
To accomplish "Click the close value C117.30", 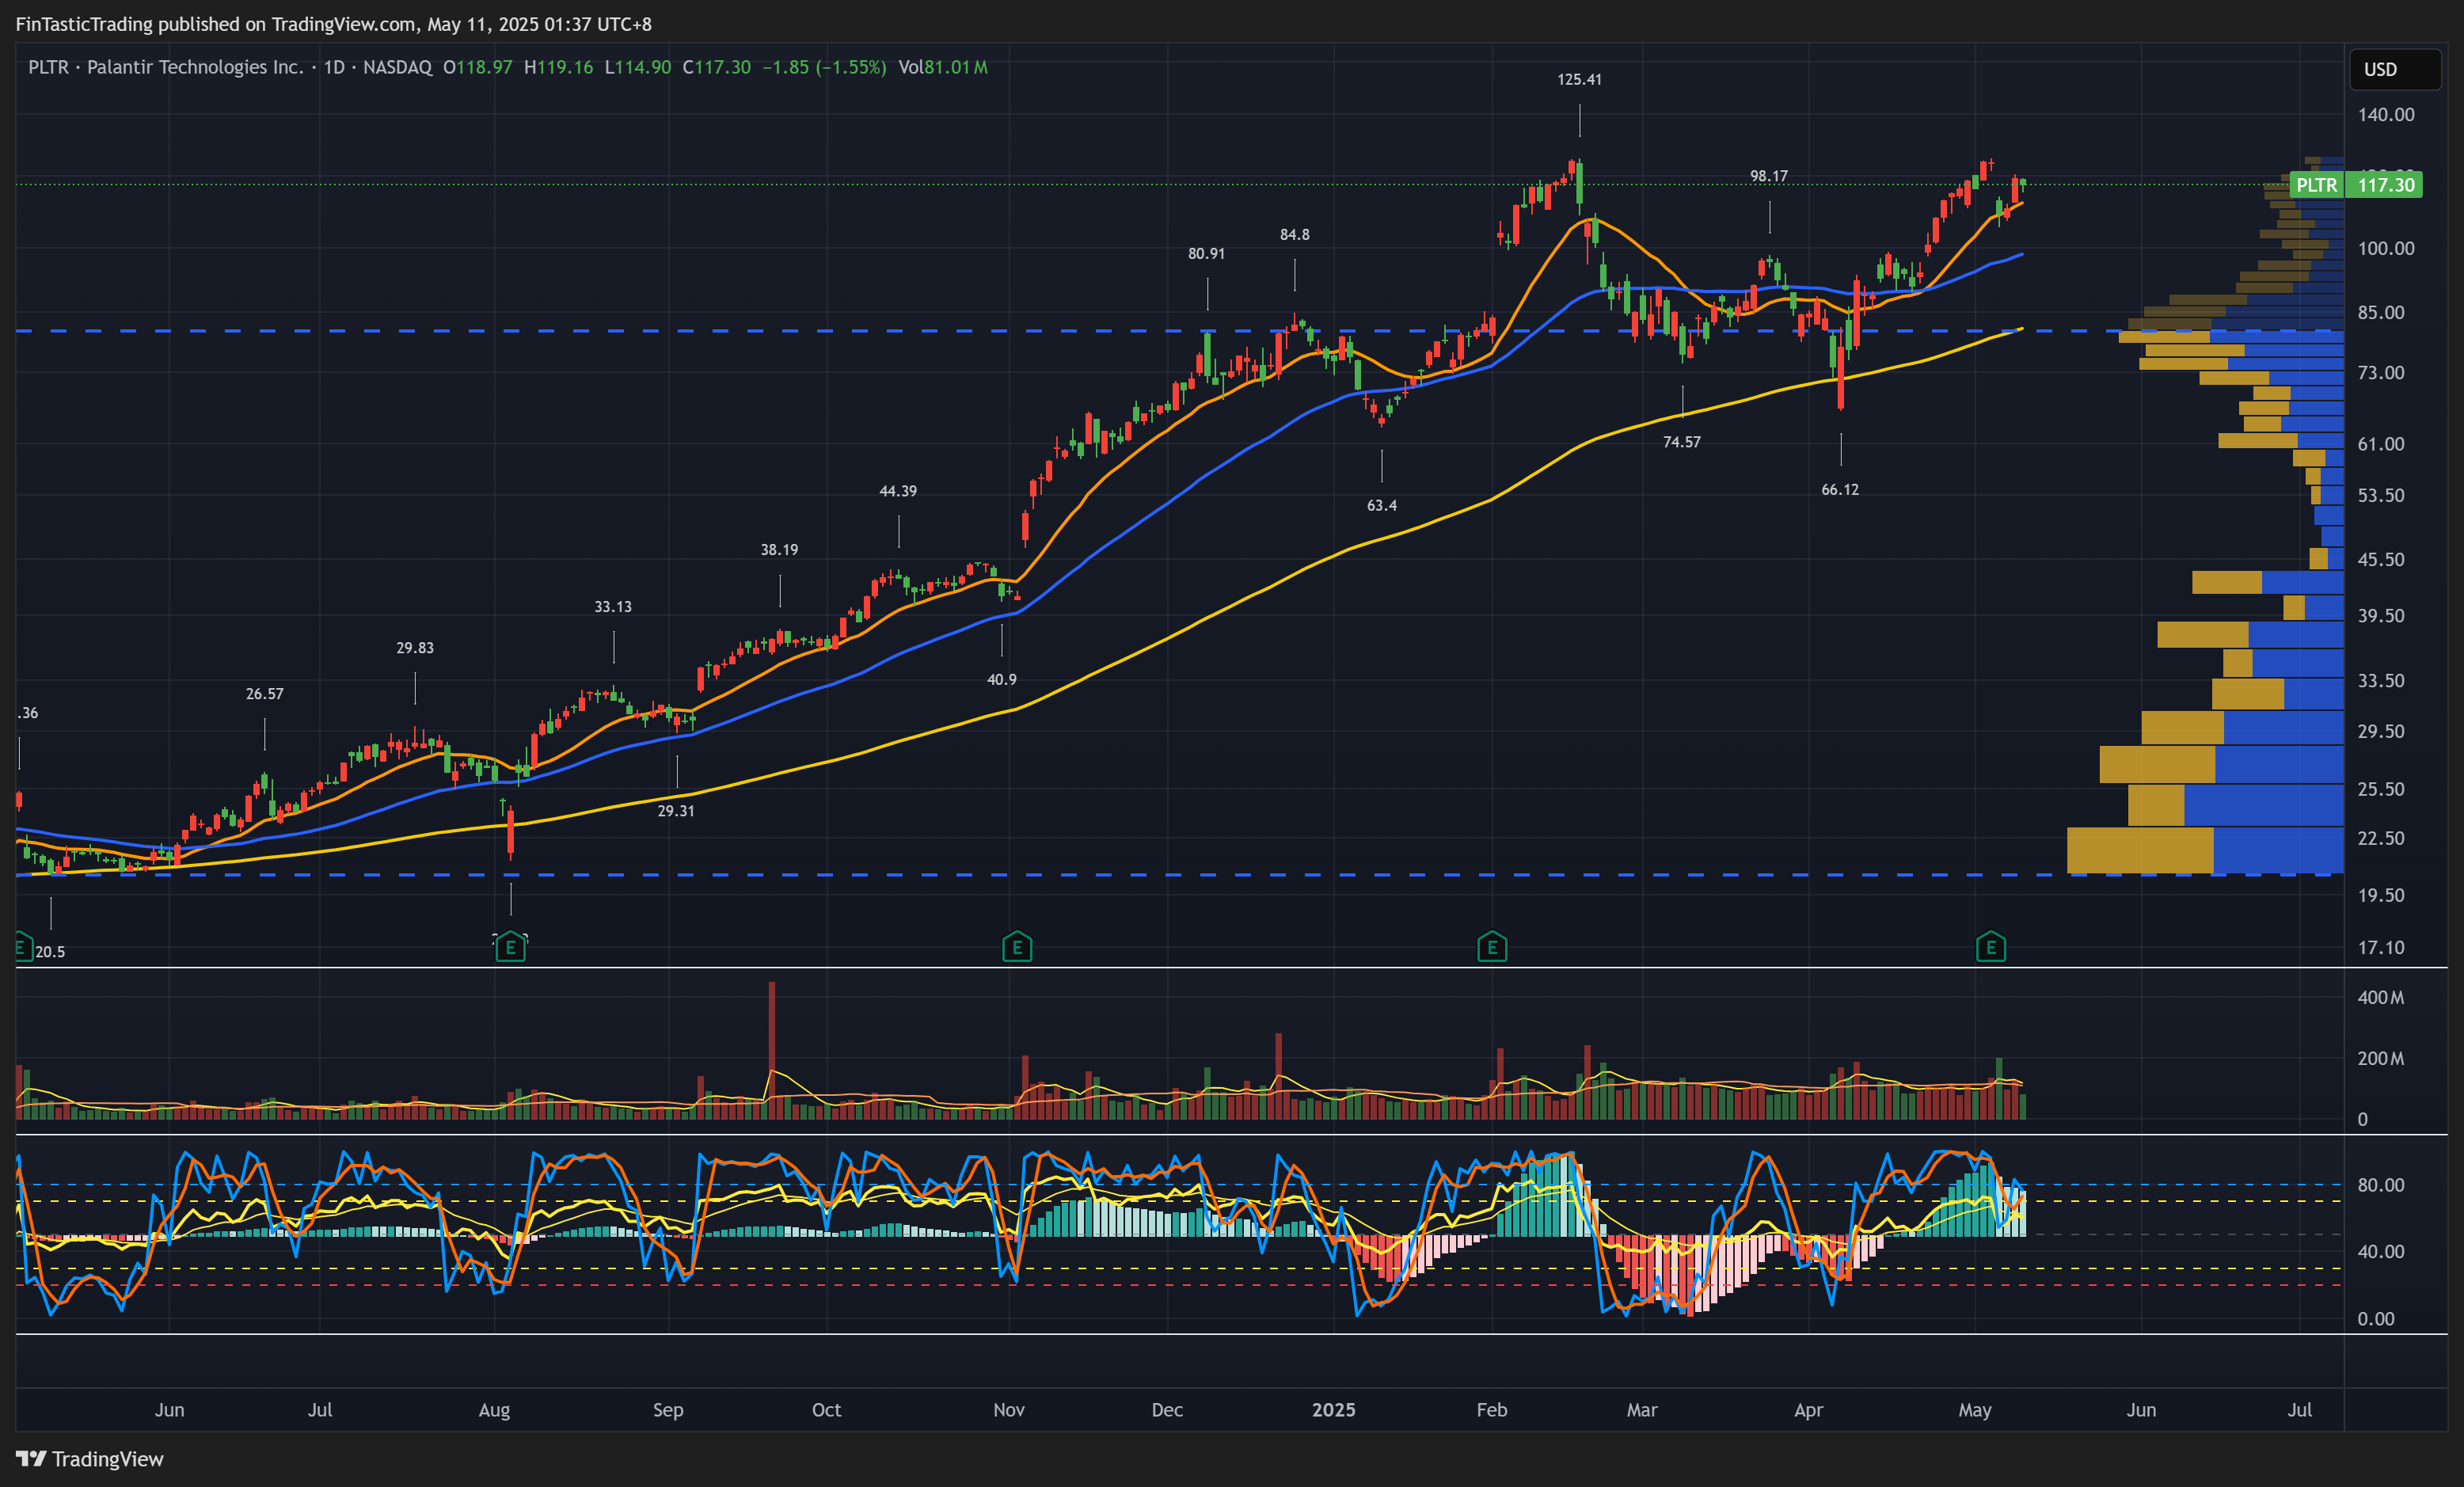I will (x=716, y=67).
